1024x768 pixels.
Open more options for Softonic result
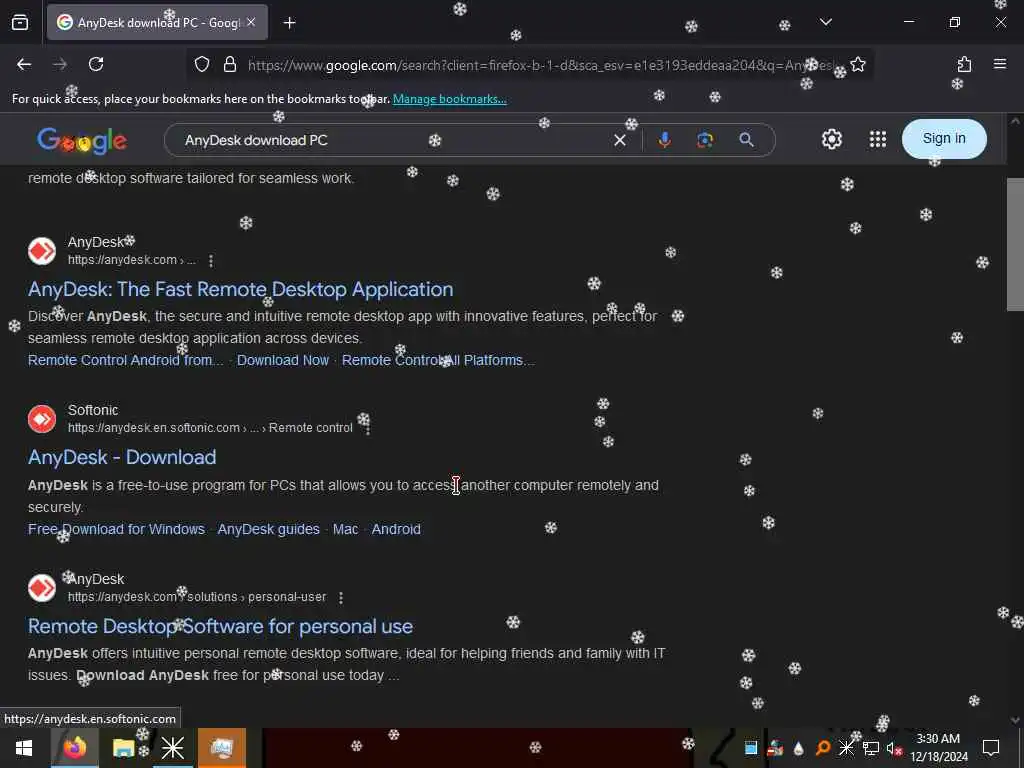(x=368, y=428)
